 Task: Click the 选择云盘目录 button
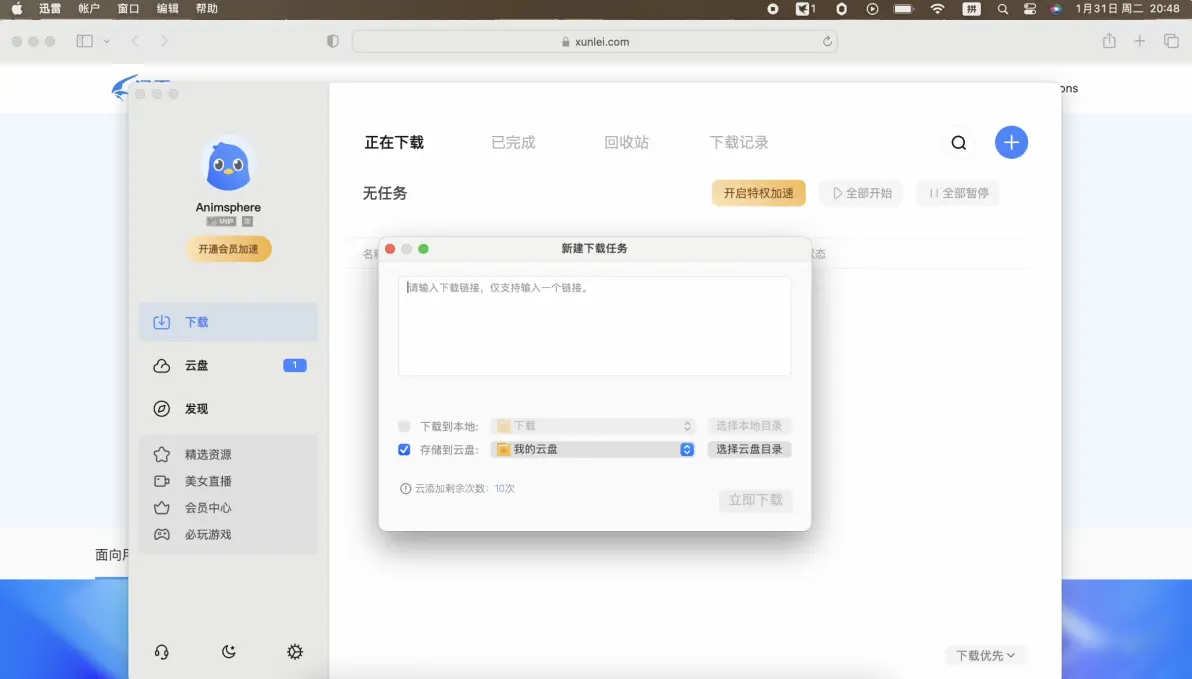click(x=749, y=449)
